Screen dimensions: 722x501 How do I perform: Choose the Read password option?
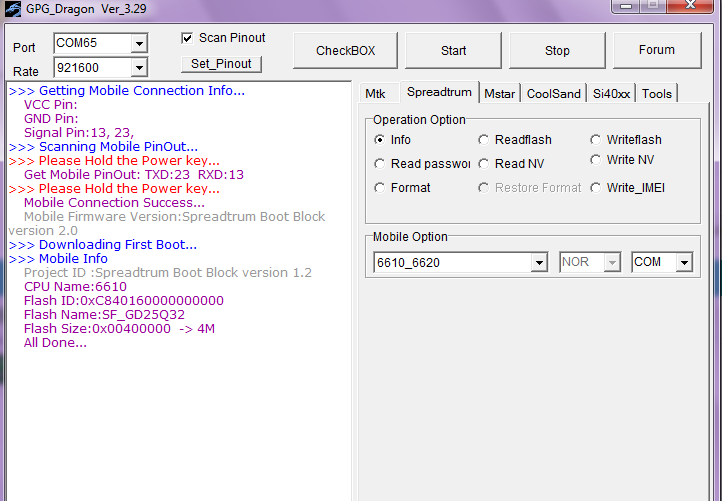pyautogui.click(x=379, y=163)
